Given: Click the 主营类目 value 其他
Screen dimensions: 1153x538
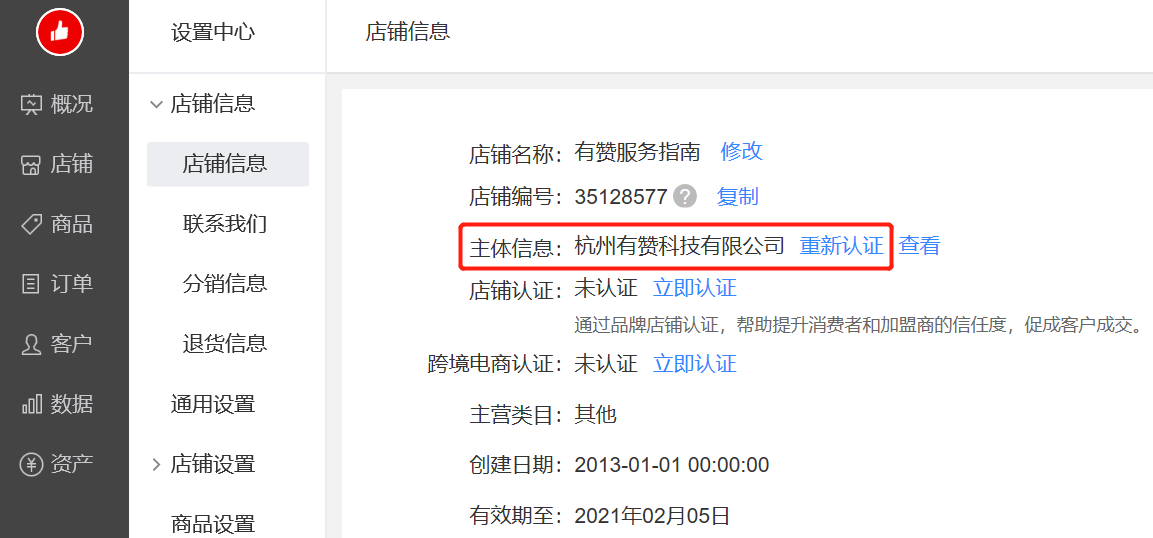Looking at the screenshot, I should pyautogui.click(x=595, y=415).
